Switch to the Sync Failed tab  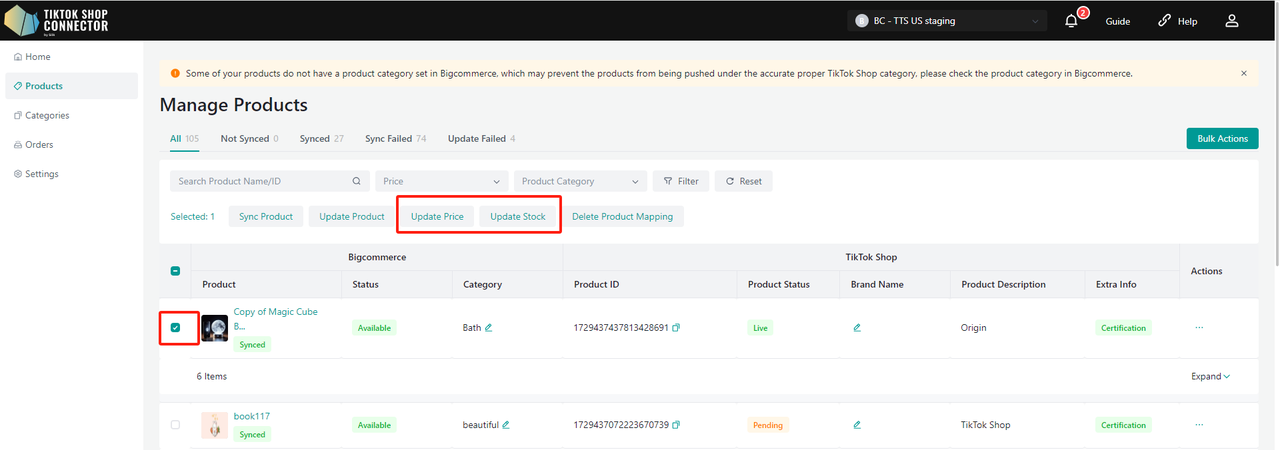click(396, 138)
